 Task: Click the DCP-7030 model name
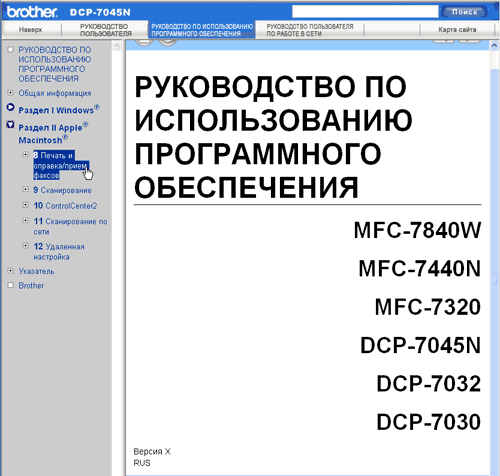click(x=429, y=422)
